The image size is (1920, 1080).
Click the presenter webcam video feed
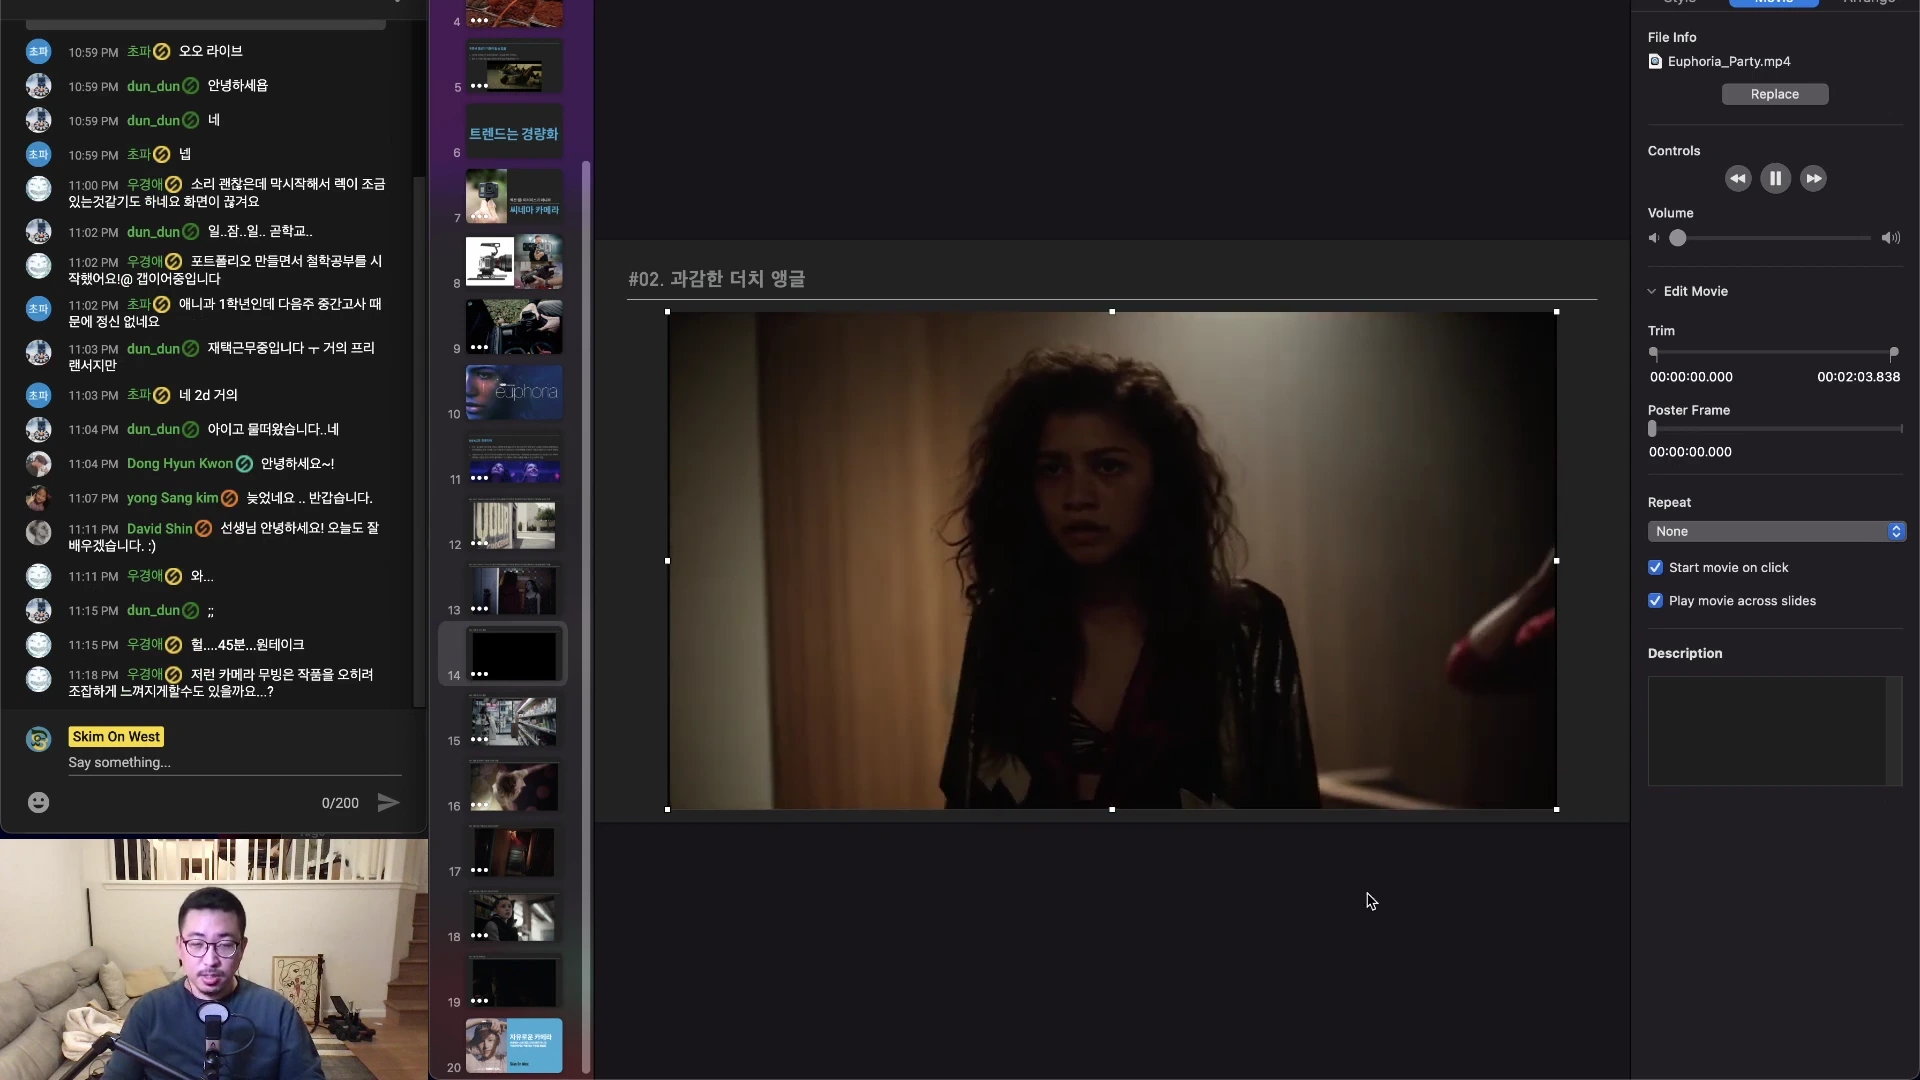point(214,959)
